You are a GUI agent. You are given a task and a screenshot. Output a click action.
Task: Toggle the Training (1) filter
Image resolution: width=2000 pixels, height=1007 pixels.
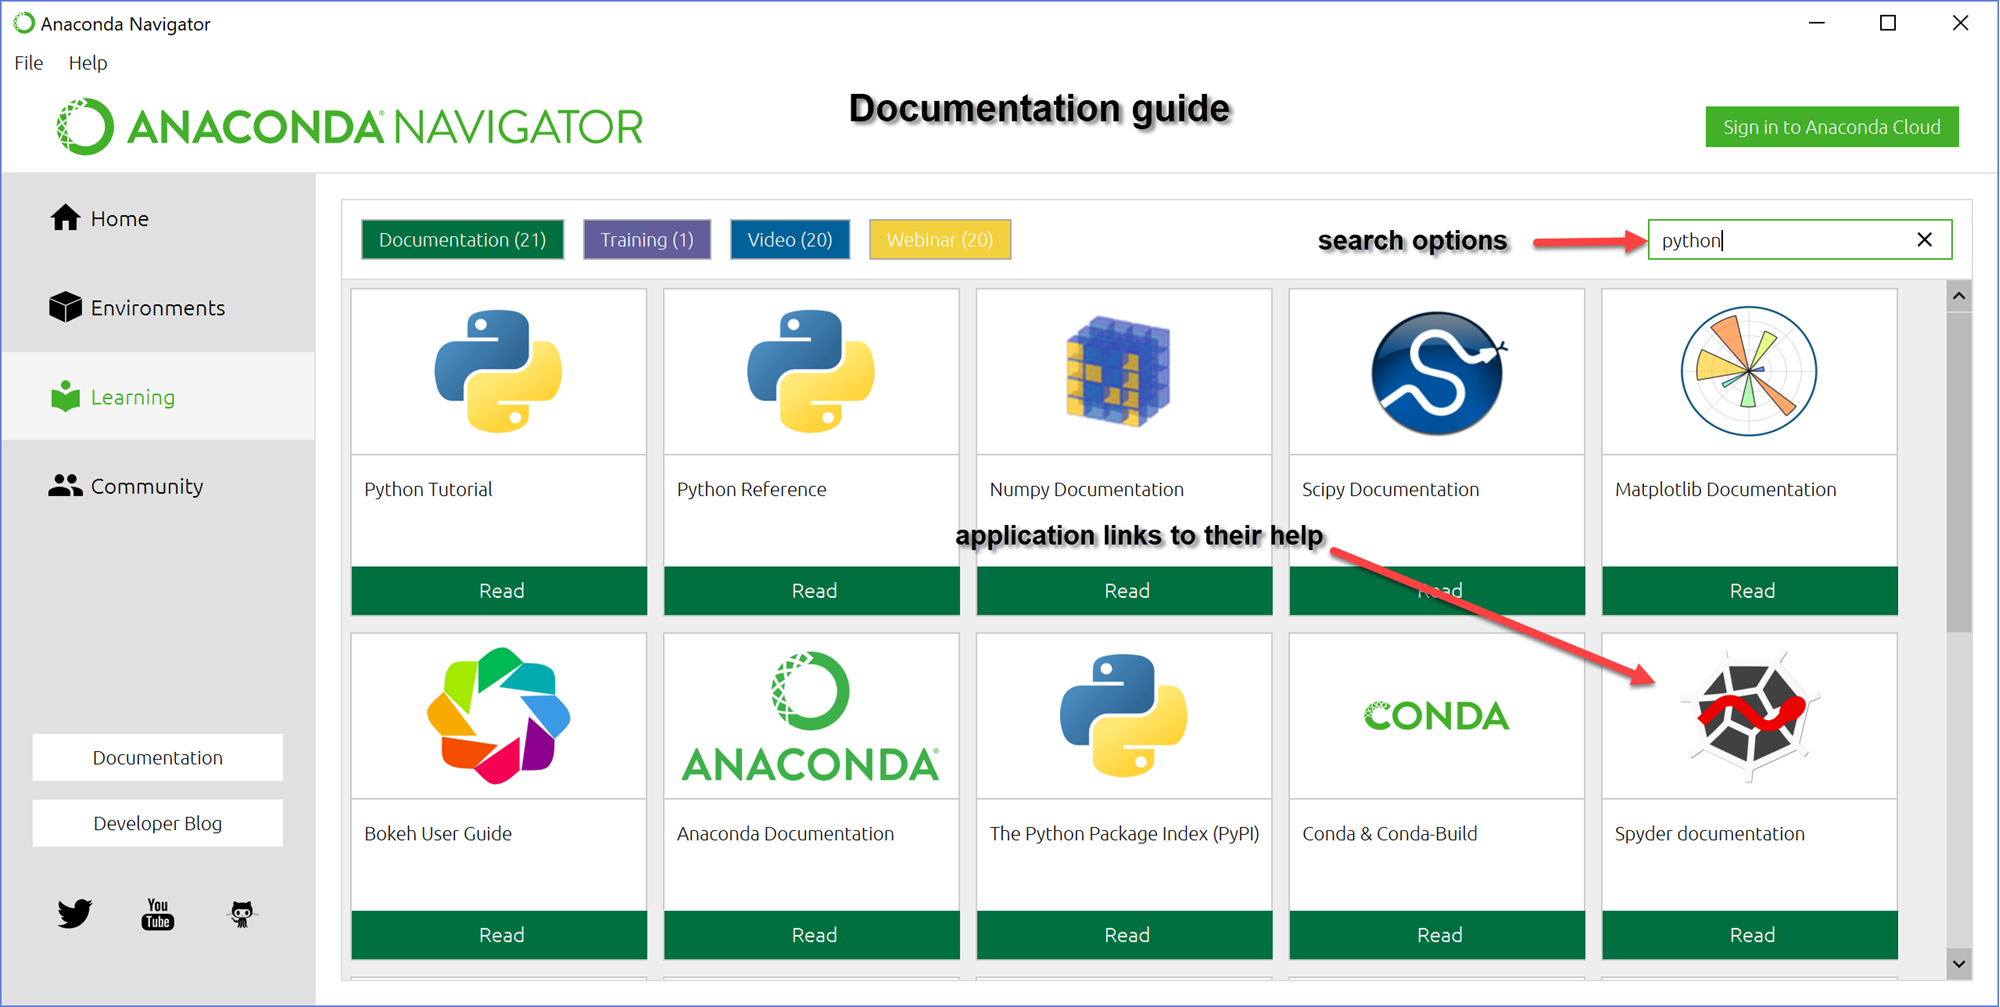[647, 240]
